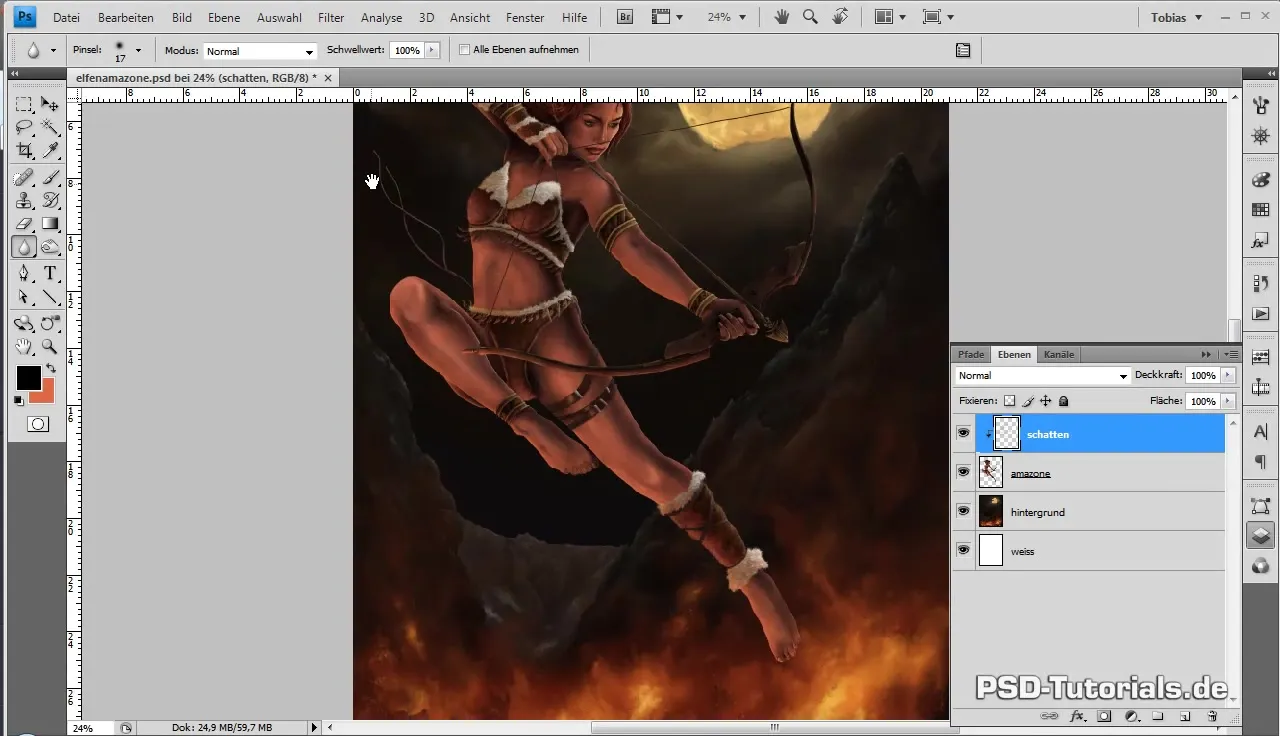Hide the hintergrund layer
Screen dimensions: 1280x736
click(x=963, y=511)
